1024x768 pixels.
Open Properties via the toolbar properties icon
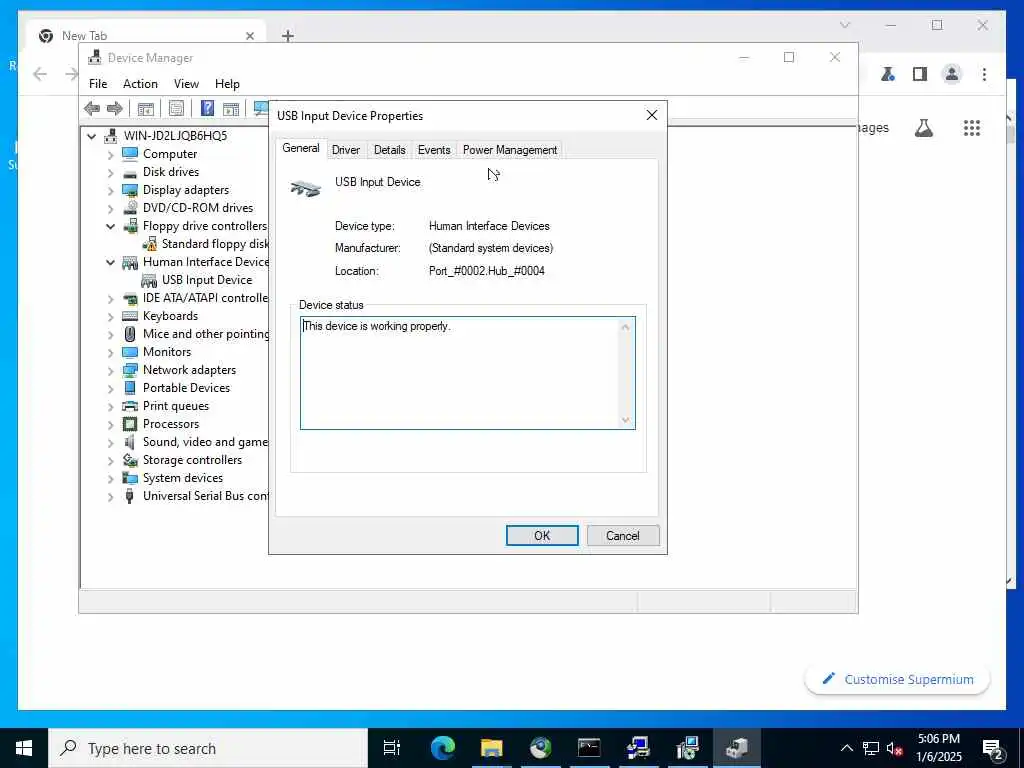coord(176,108)
